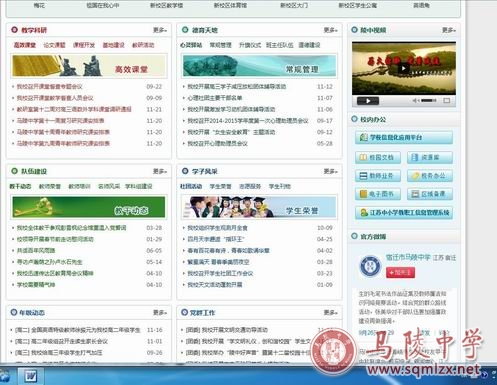
Task: Open the 区域备课 shortcut button
Action: (x=430, y=194)
